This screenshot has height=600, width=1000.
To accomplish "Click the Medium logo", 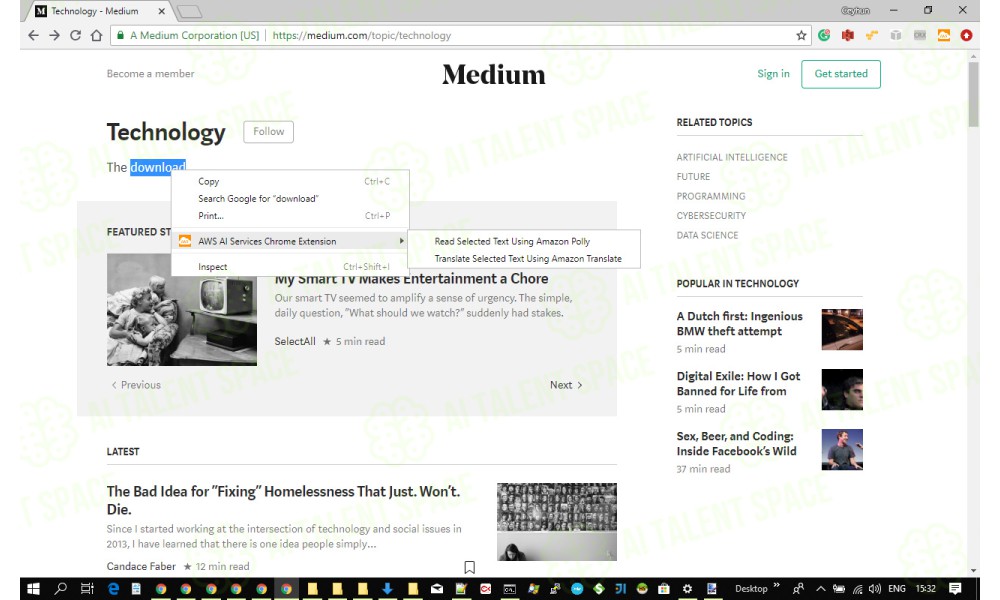I will click(x=494, y=75).
